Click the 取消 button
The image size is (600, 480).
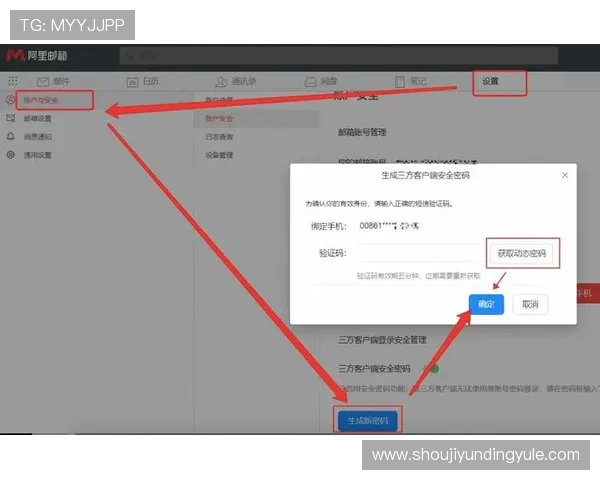click(530, 304)
